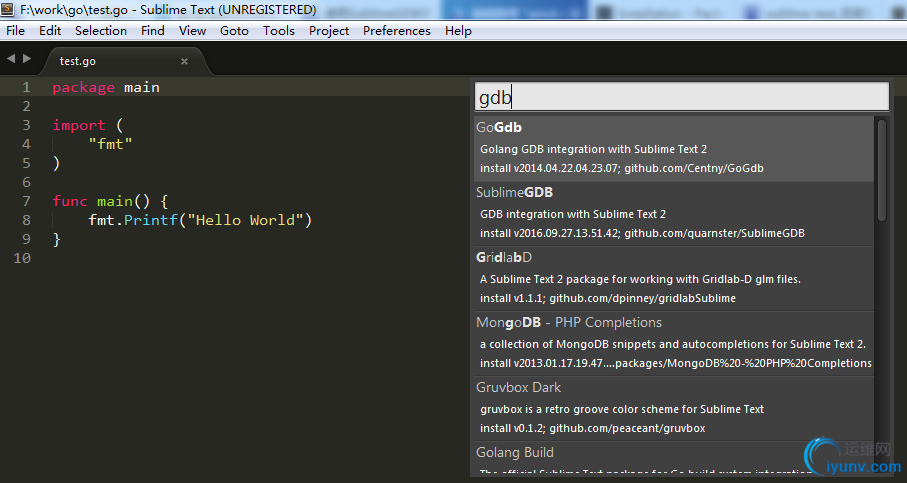Open the Tools menu
The height and width of the screenshot is (483, 907).
(x=279, y=31)
